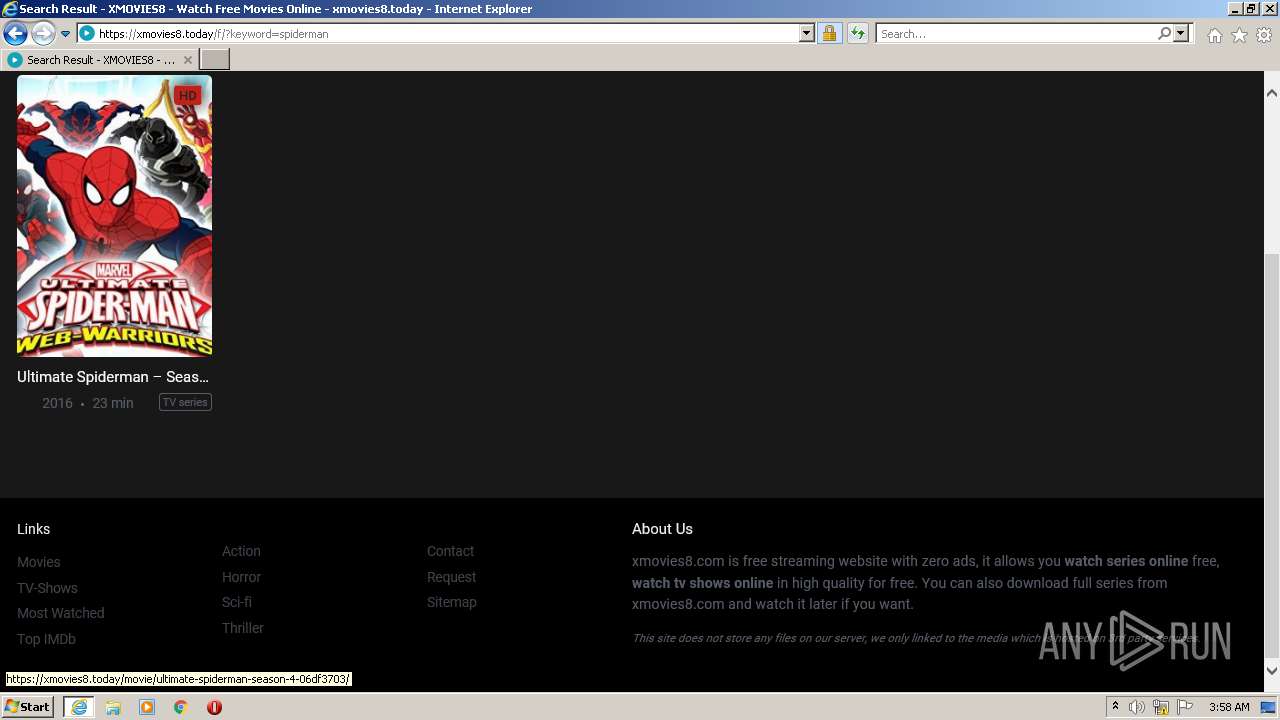Open the search provider dropdown

click(x=1181, y=34)
